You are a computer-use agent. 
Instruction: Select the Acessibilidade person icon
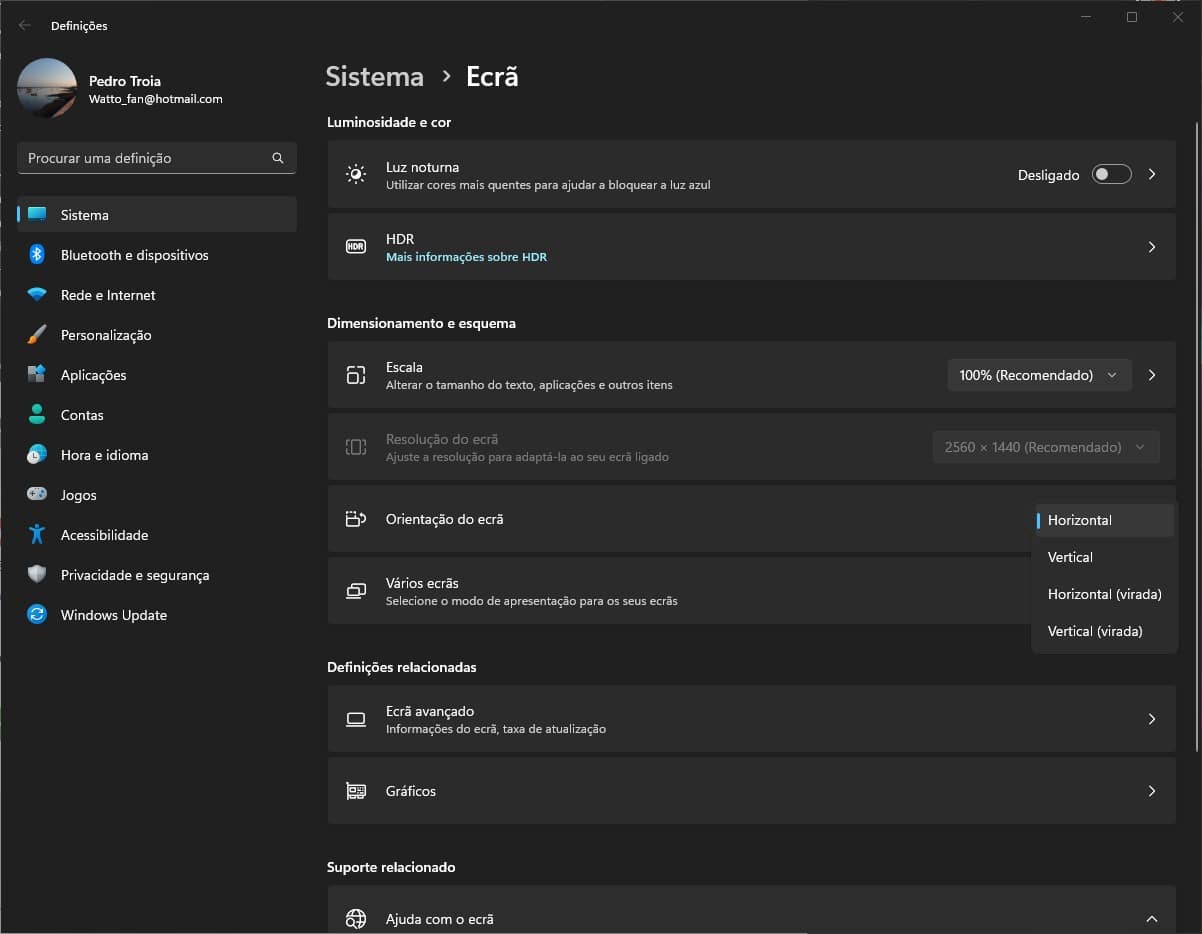37,535
